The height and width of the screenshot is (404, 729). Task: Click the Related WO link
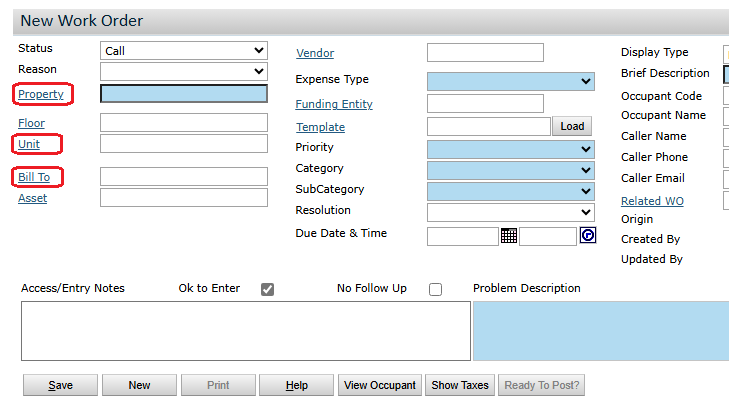652,201
